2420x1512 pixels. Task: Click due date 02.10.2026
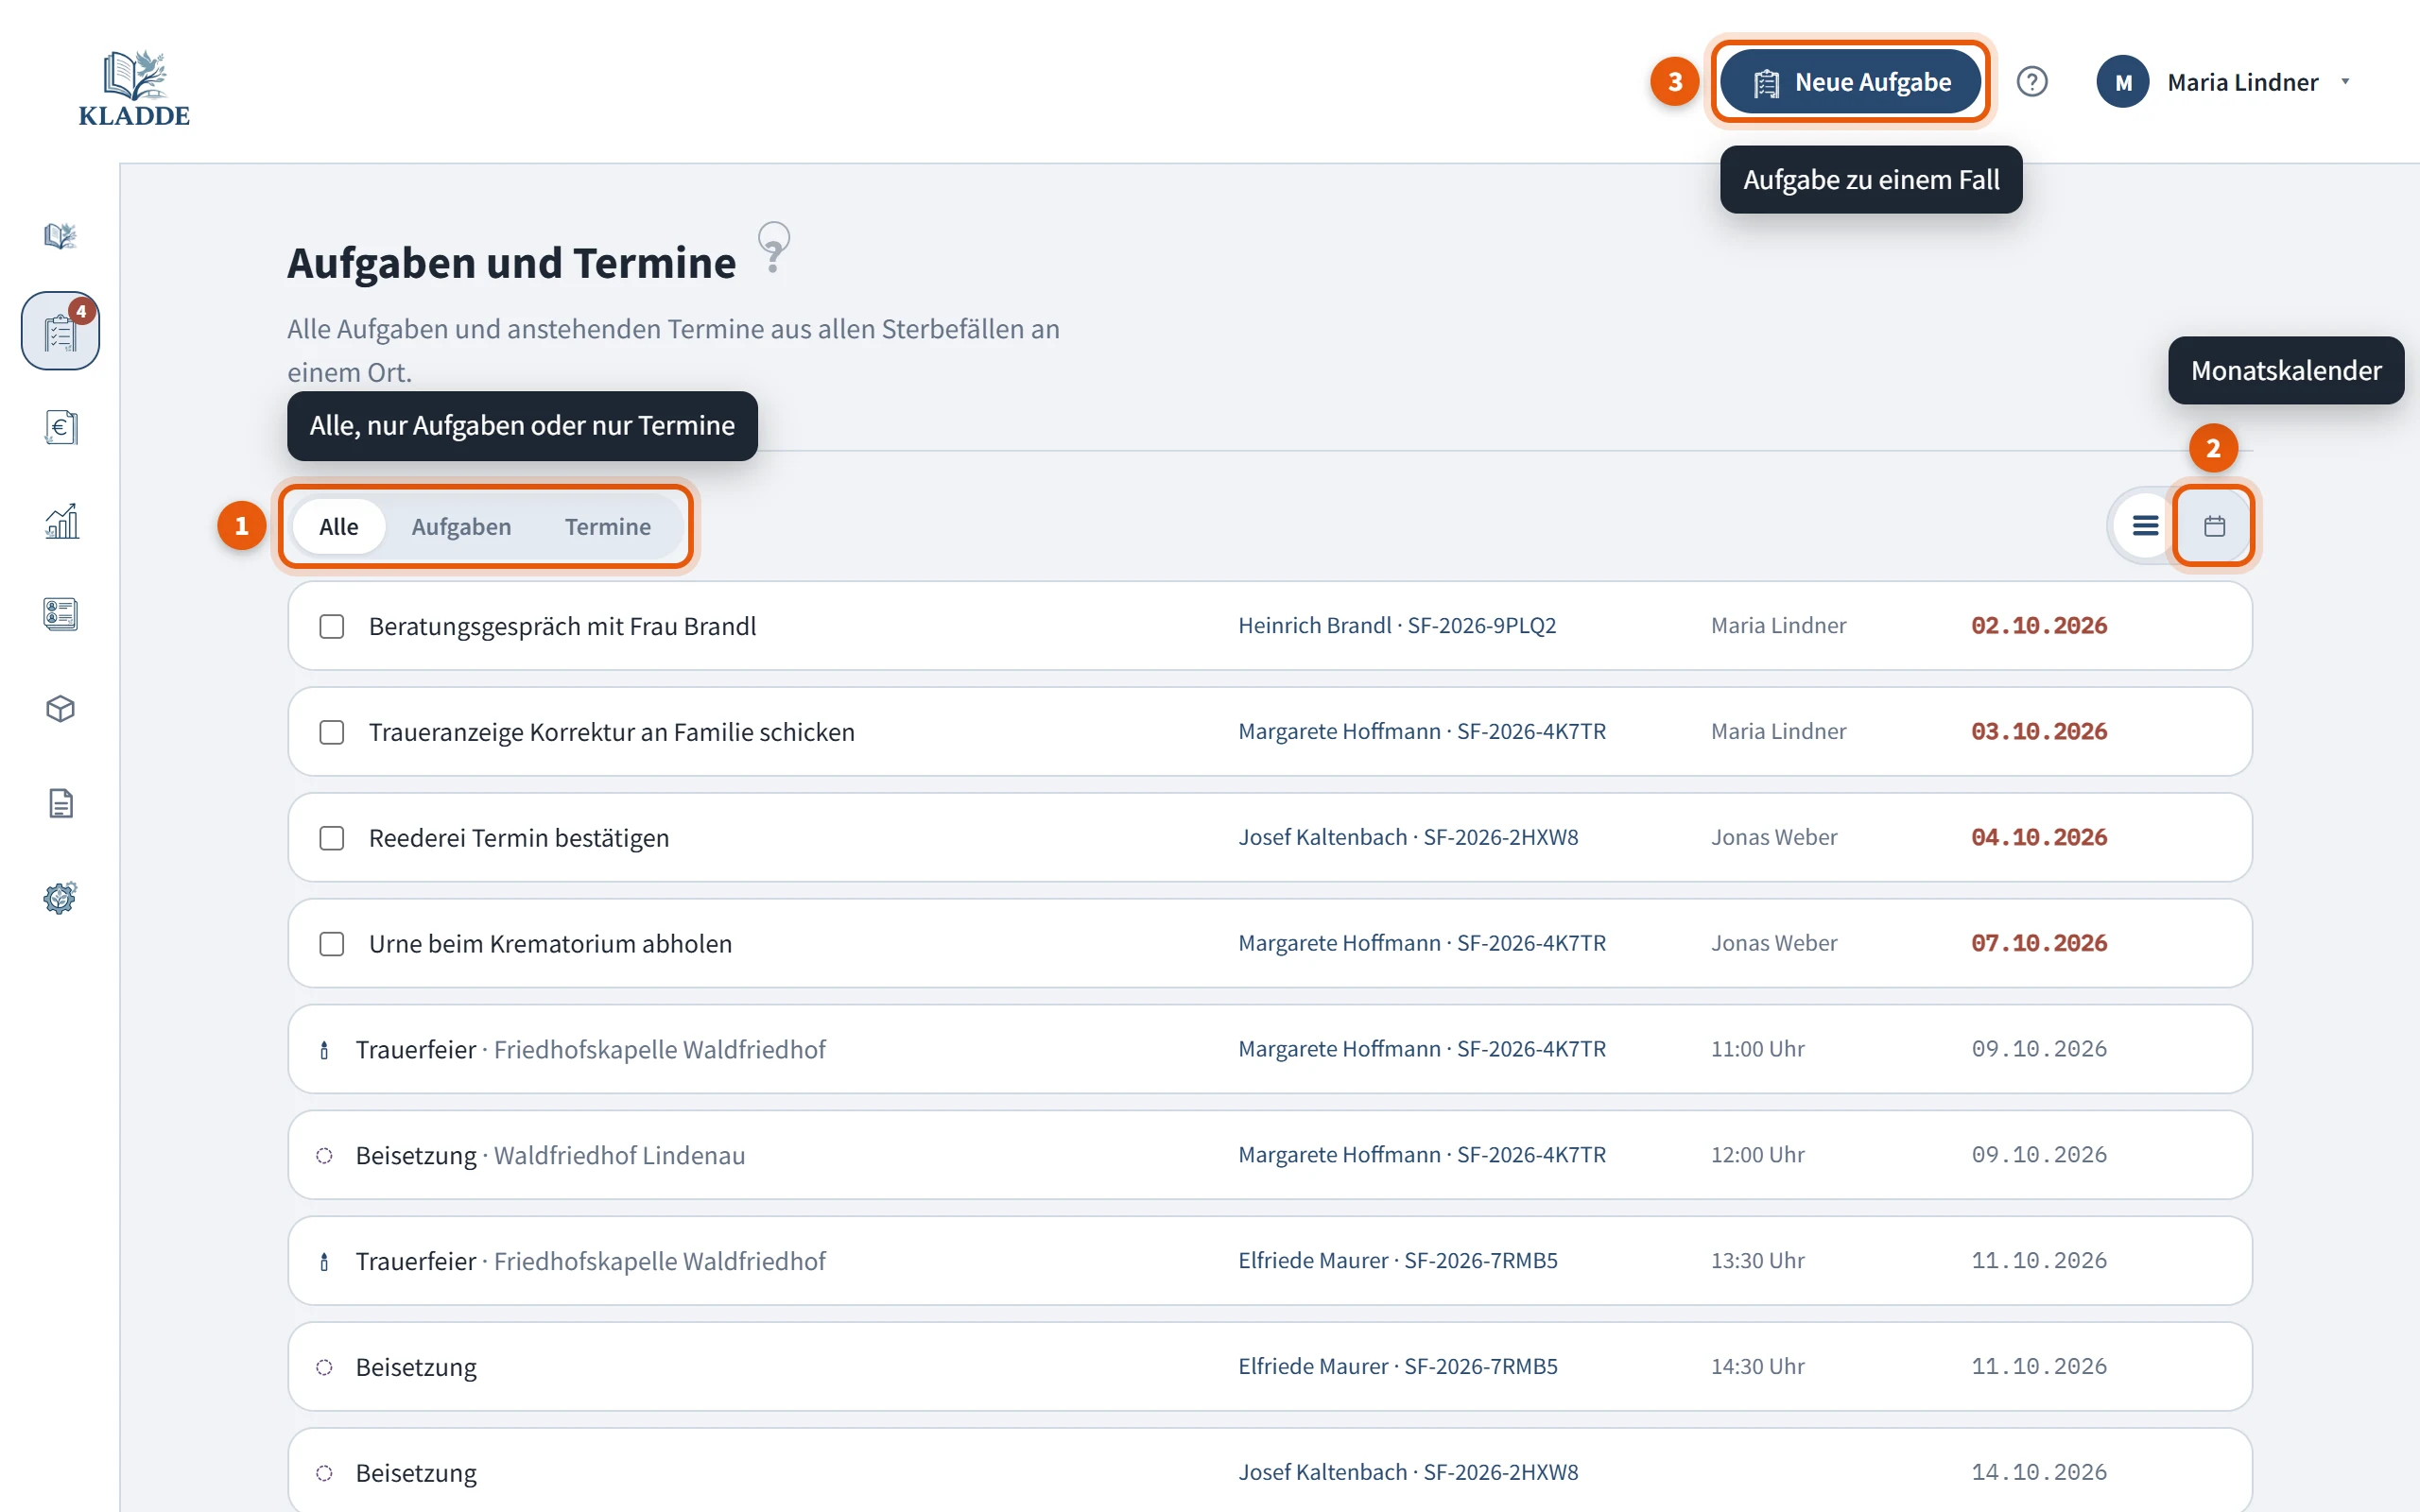2039,626
